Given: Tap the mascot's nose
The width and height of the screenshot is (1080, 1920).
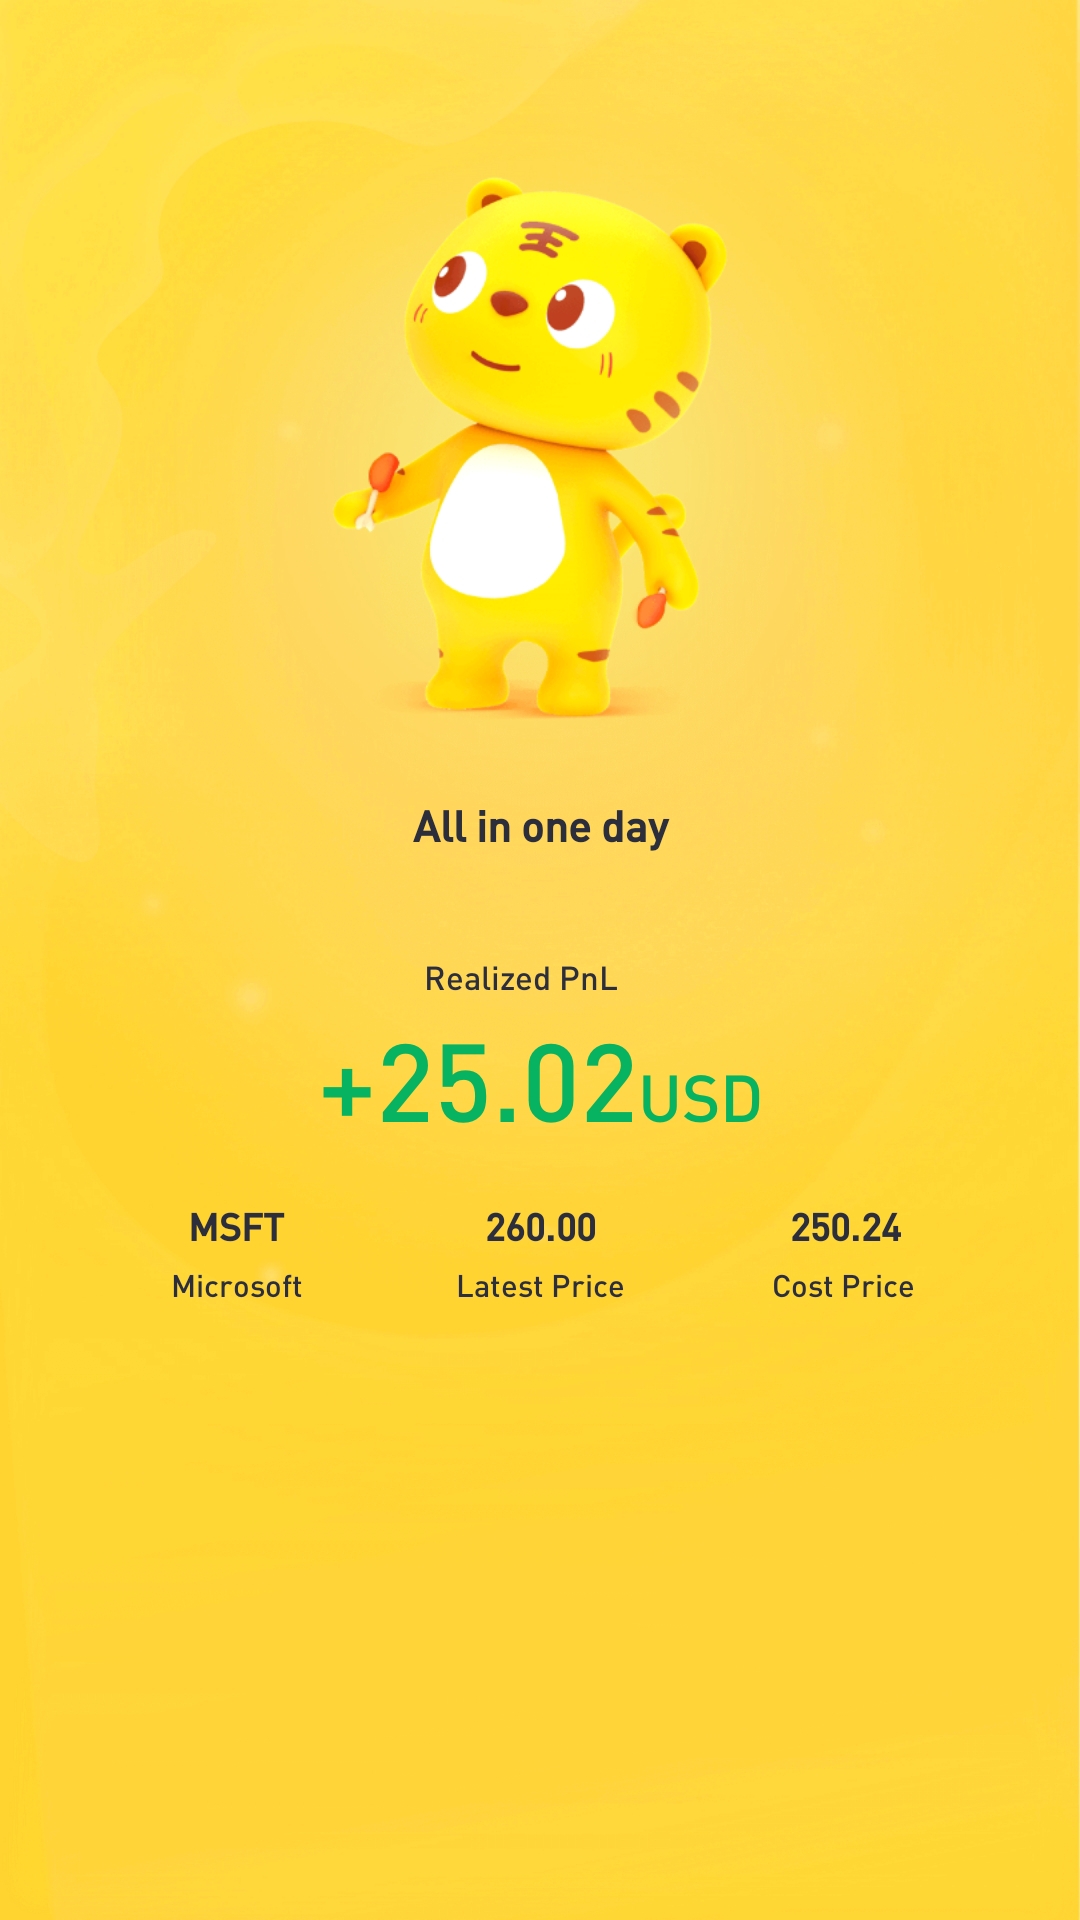Looking at the screenshot, I should (508, 302).
